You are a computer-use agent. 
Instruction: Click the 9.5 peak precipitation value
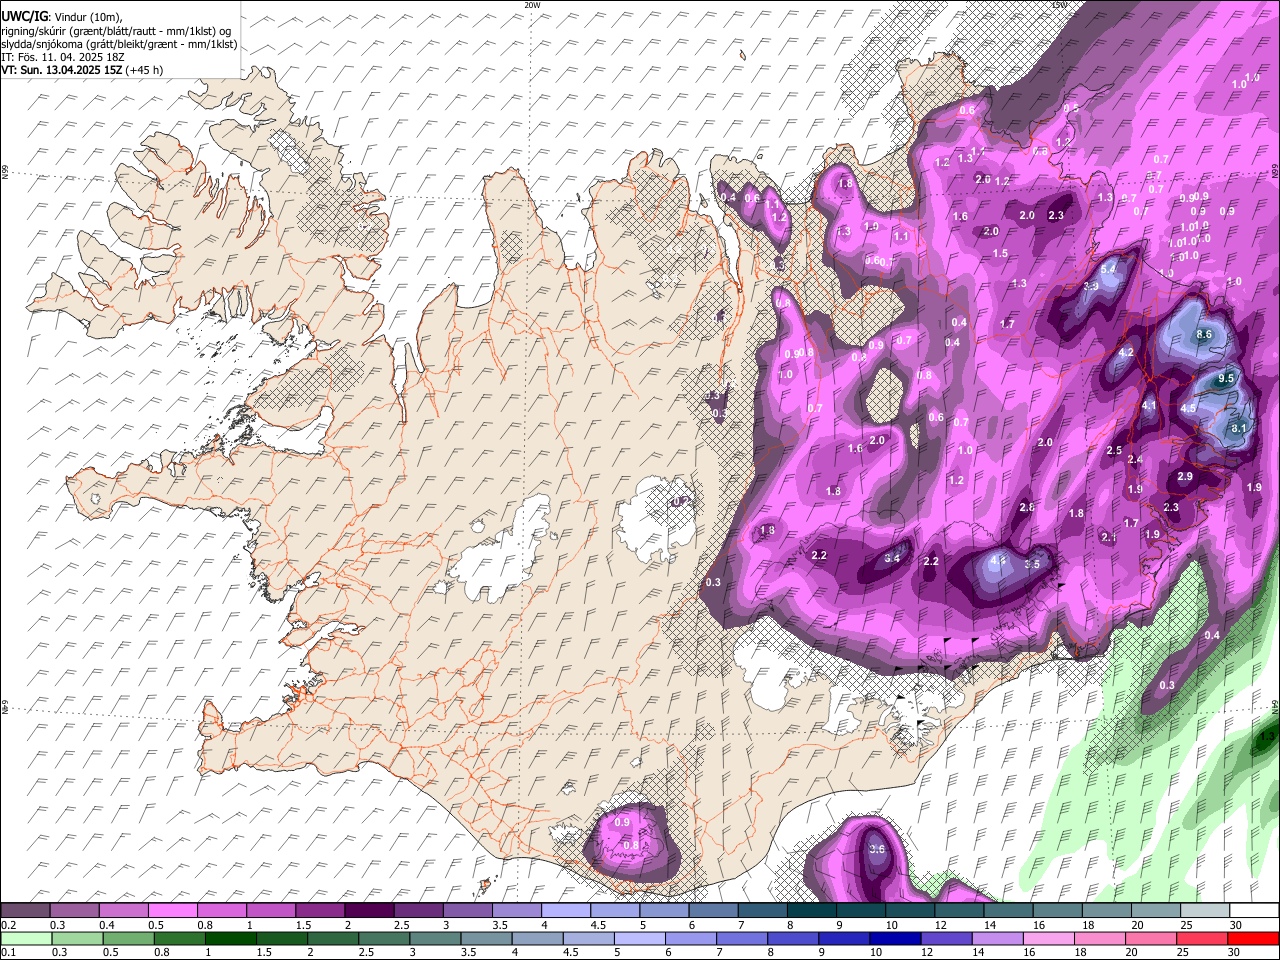1227,378
